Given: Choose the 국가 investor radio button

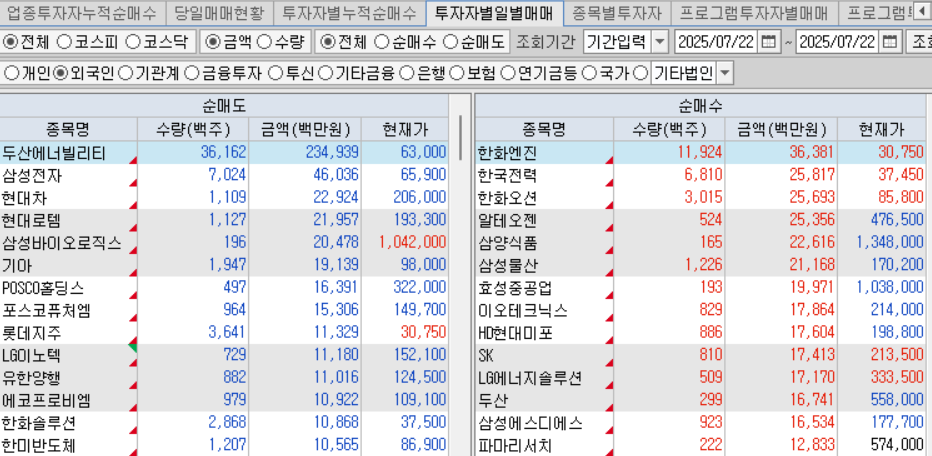Looking at the screenshot, I should 588,74.
